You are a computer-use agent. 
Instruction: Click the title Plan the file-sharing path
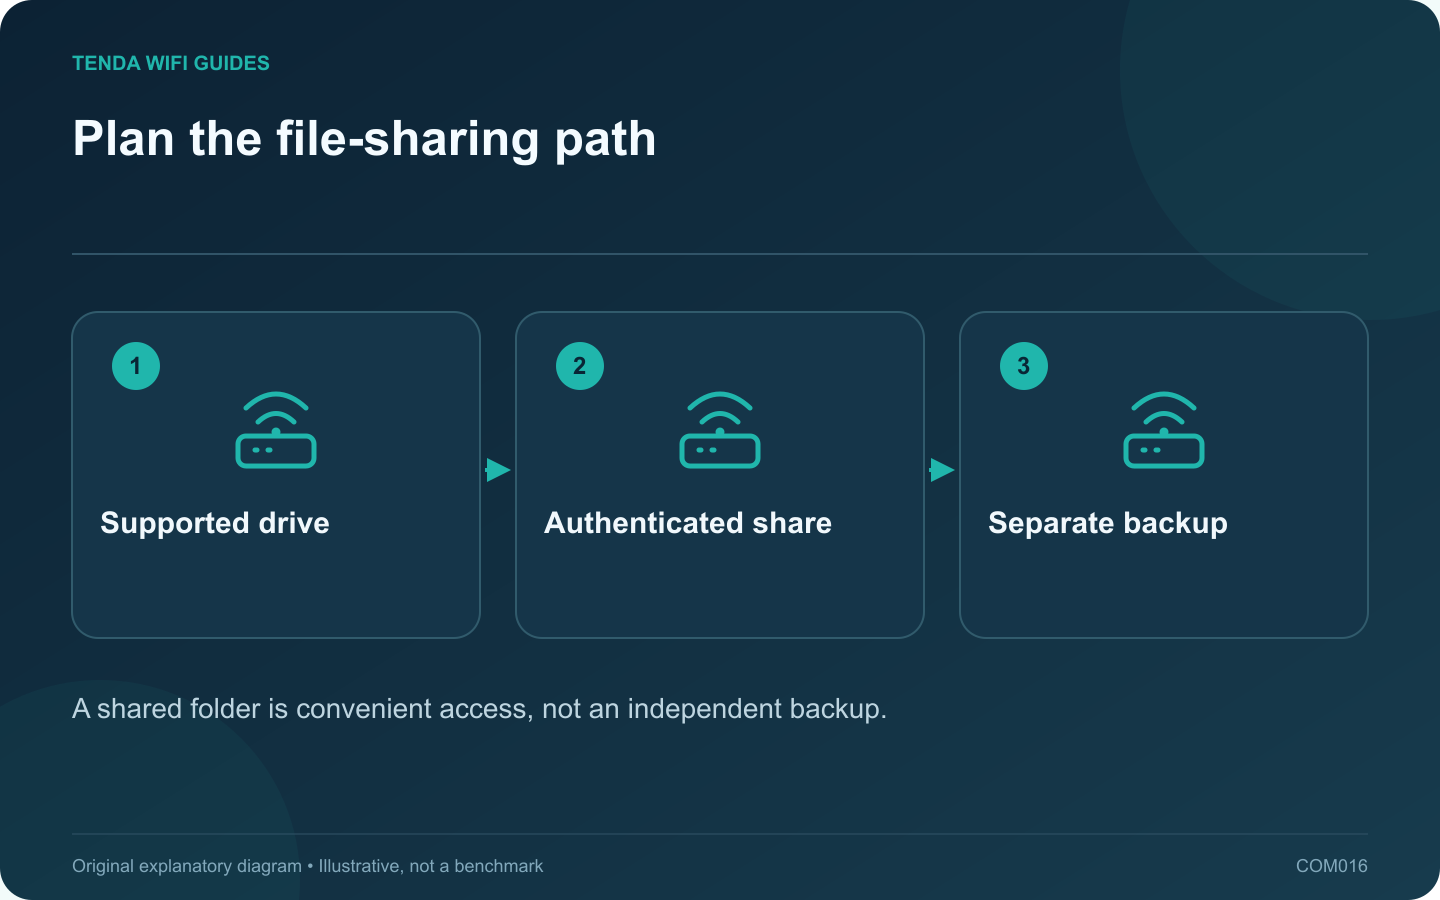pyautogui.click(x=364, y=139)
